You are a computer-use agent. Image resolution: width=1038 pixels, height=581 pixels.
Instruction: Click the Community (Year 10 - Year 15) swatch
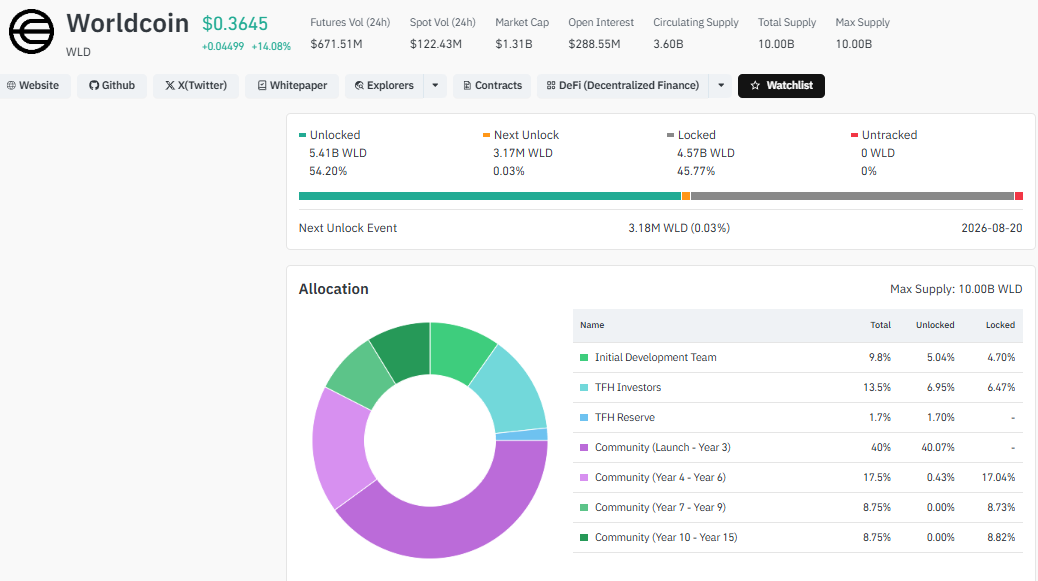[x=584, y=537]
